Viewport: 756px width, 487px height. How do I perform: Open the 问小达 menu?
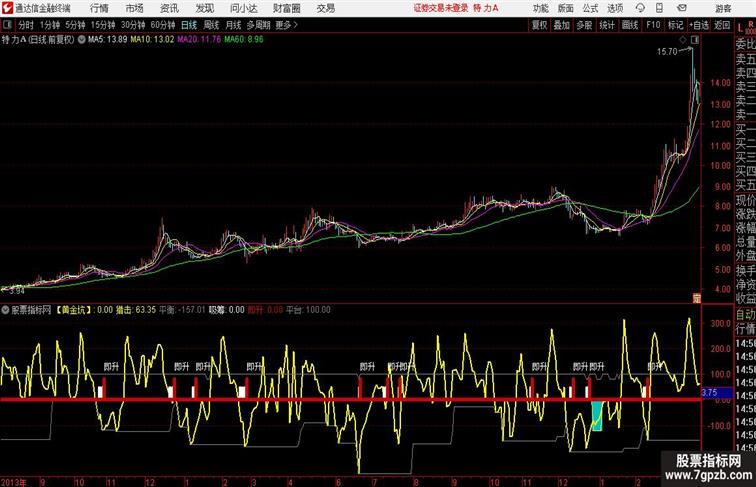click(243, 8)
